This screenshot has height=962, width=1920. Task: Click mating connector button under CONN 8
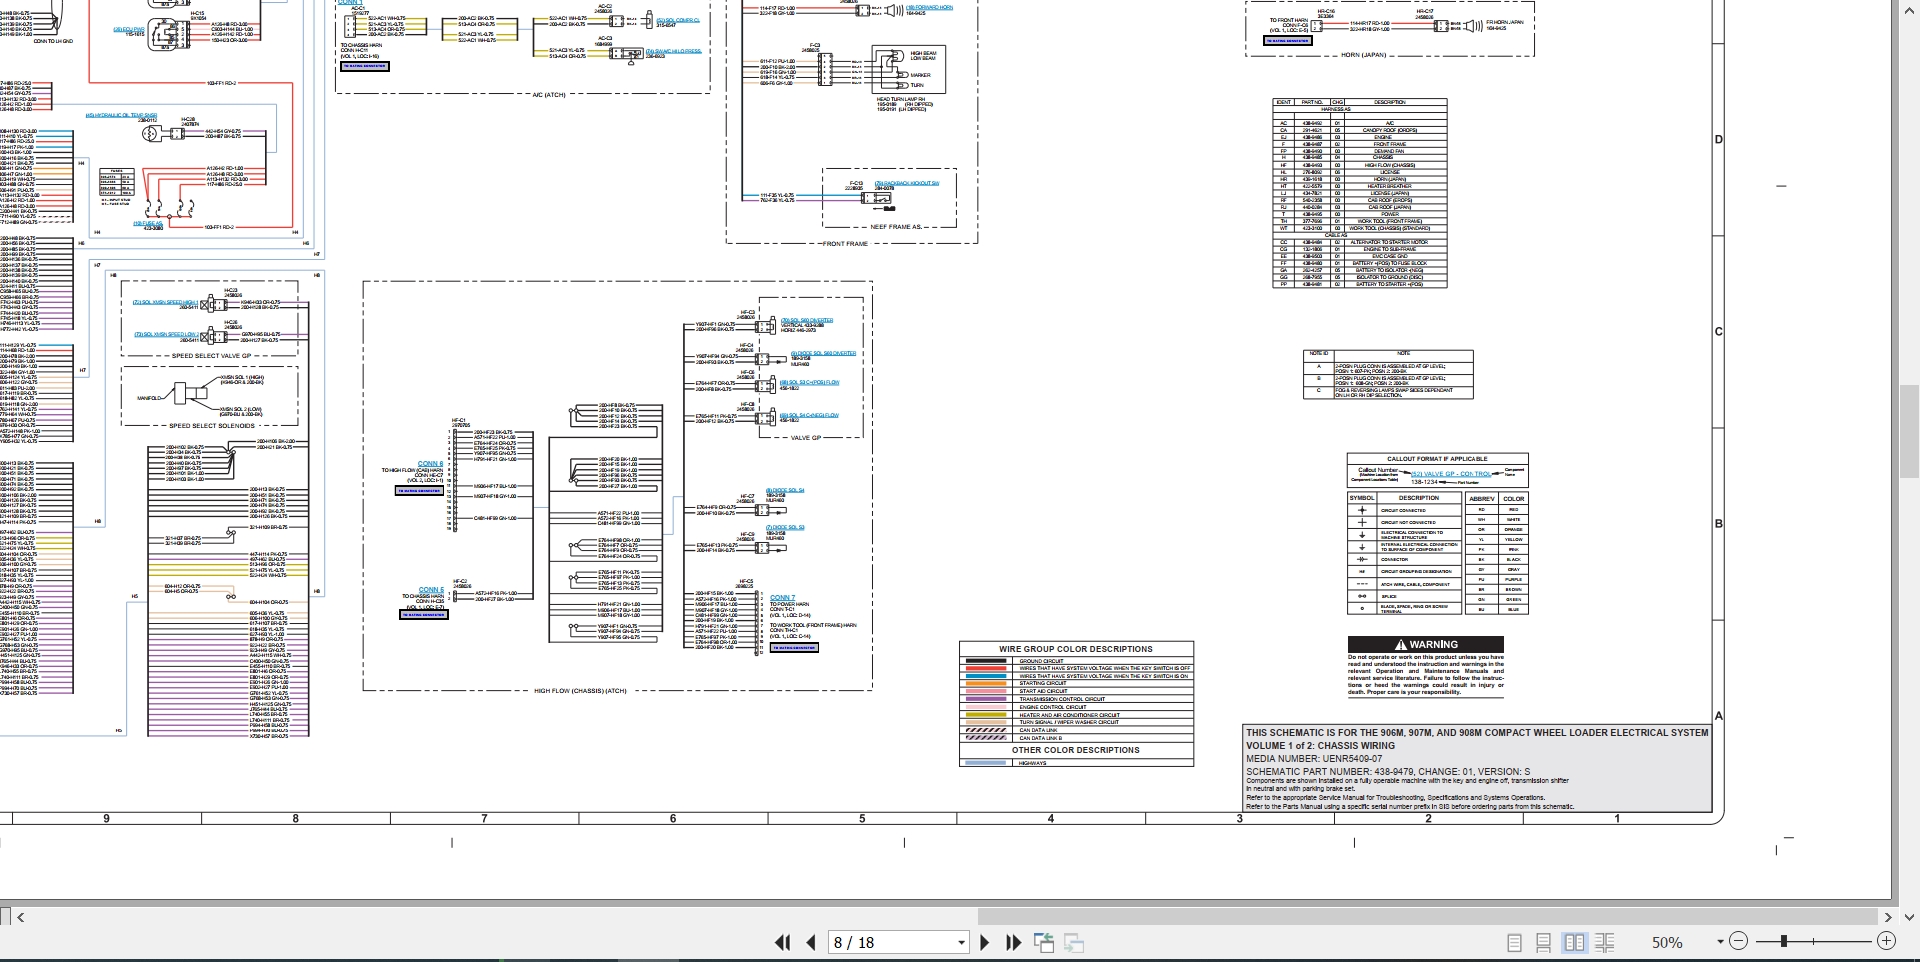[x=419, y=491]
